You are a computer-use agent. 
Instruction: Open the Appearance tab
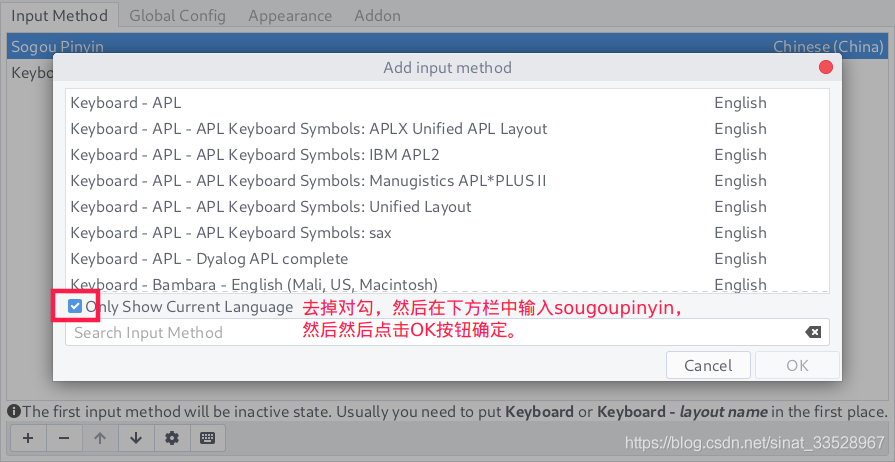290,15
